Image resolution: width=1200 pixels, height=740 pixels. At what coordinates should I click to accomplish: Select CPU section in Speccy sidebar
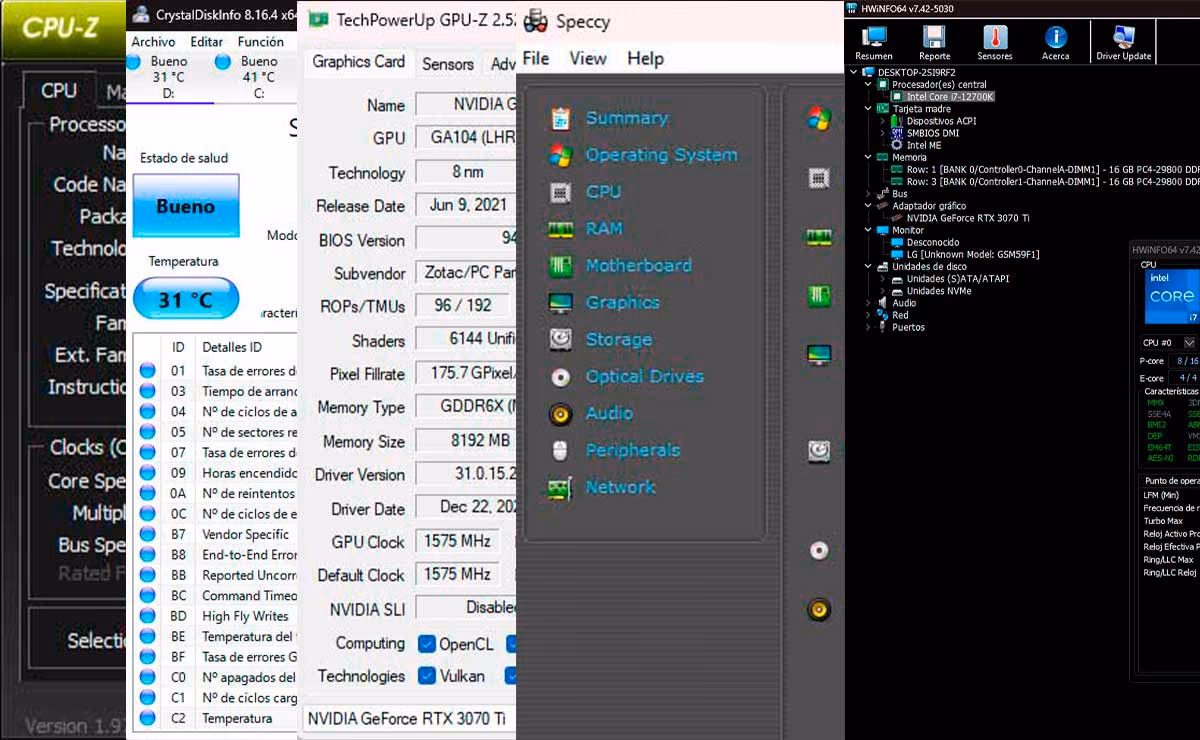point(603,192)
